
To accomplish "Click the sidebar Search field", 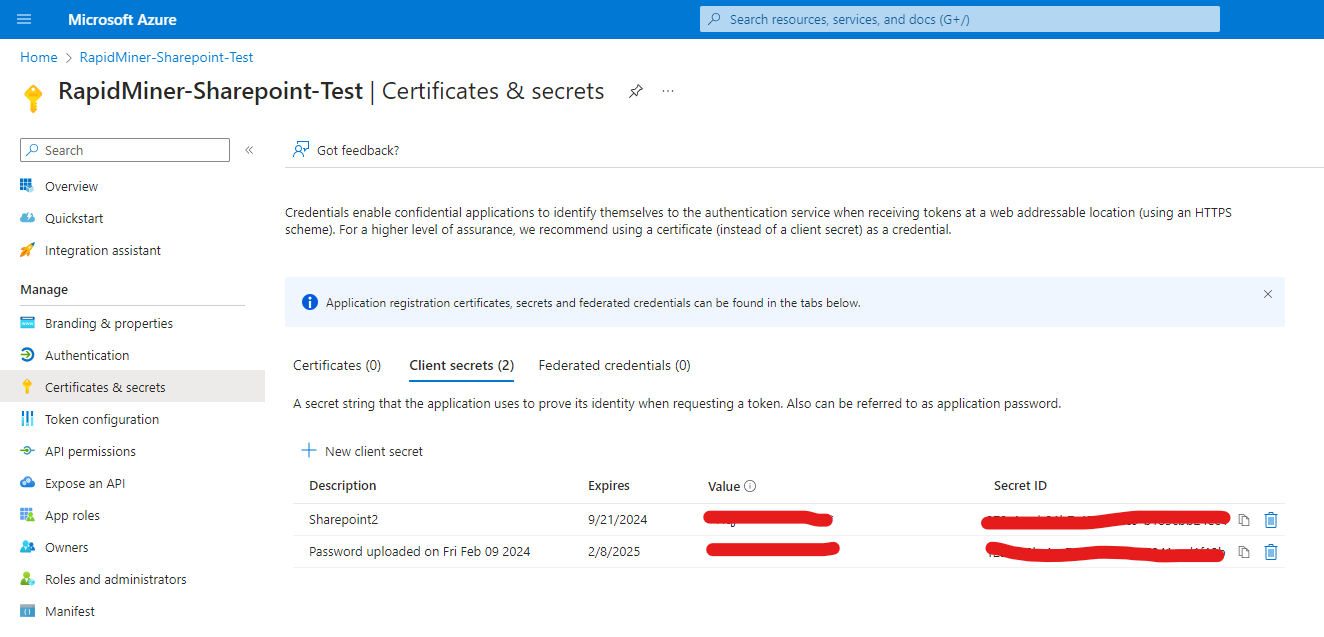I will click(x=125, y=150).
